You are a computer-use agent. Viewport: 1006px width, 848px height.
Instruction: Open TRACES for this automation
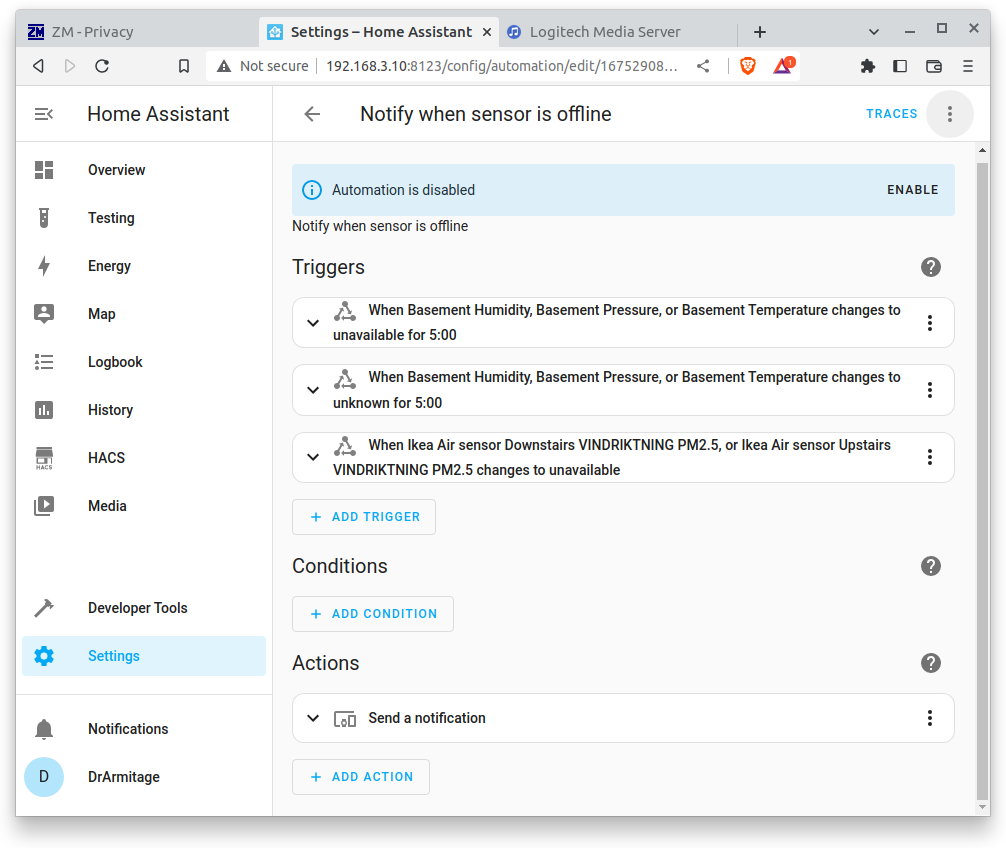[891, 114]
